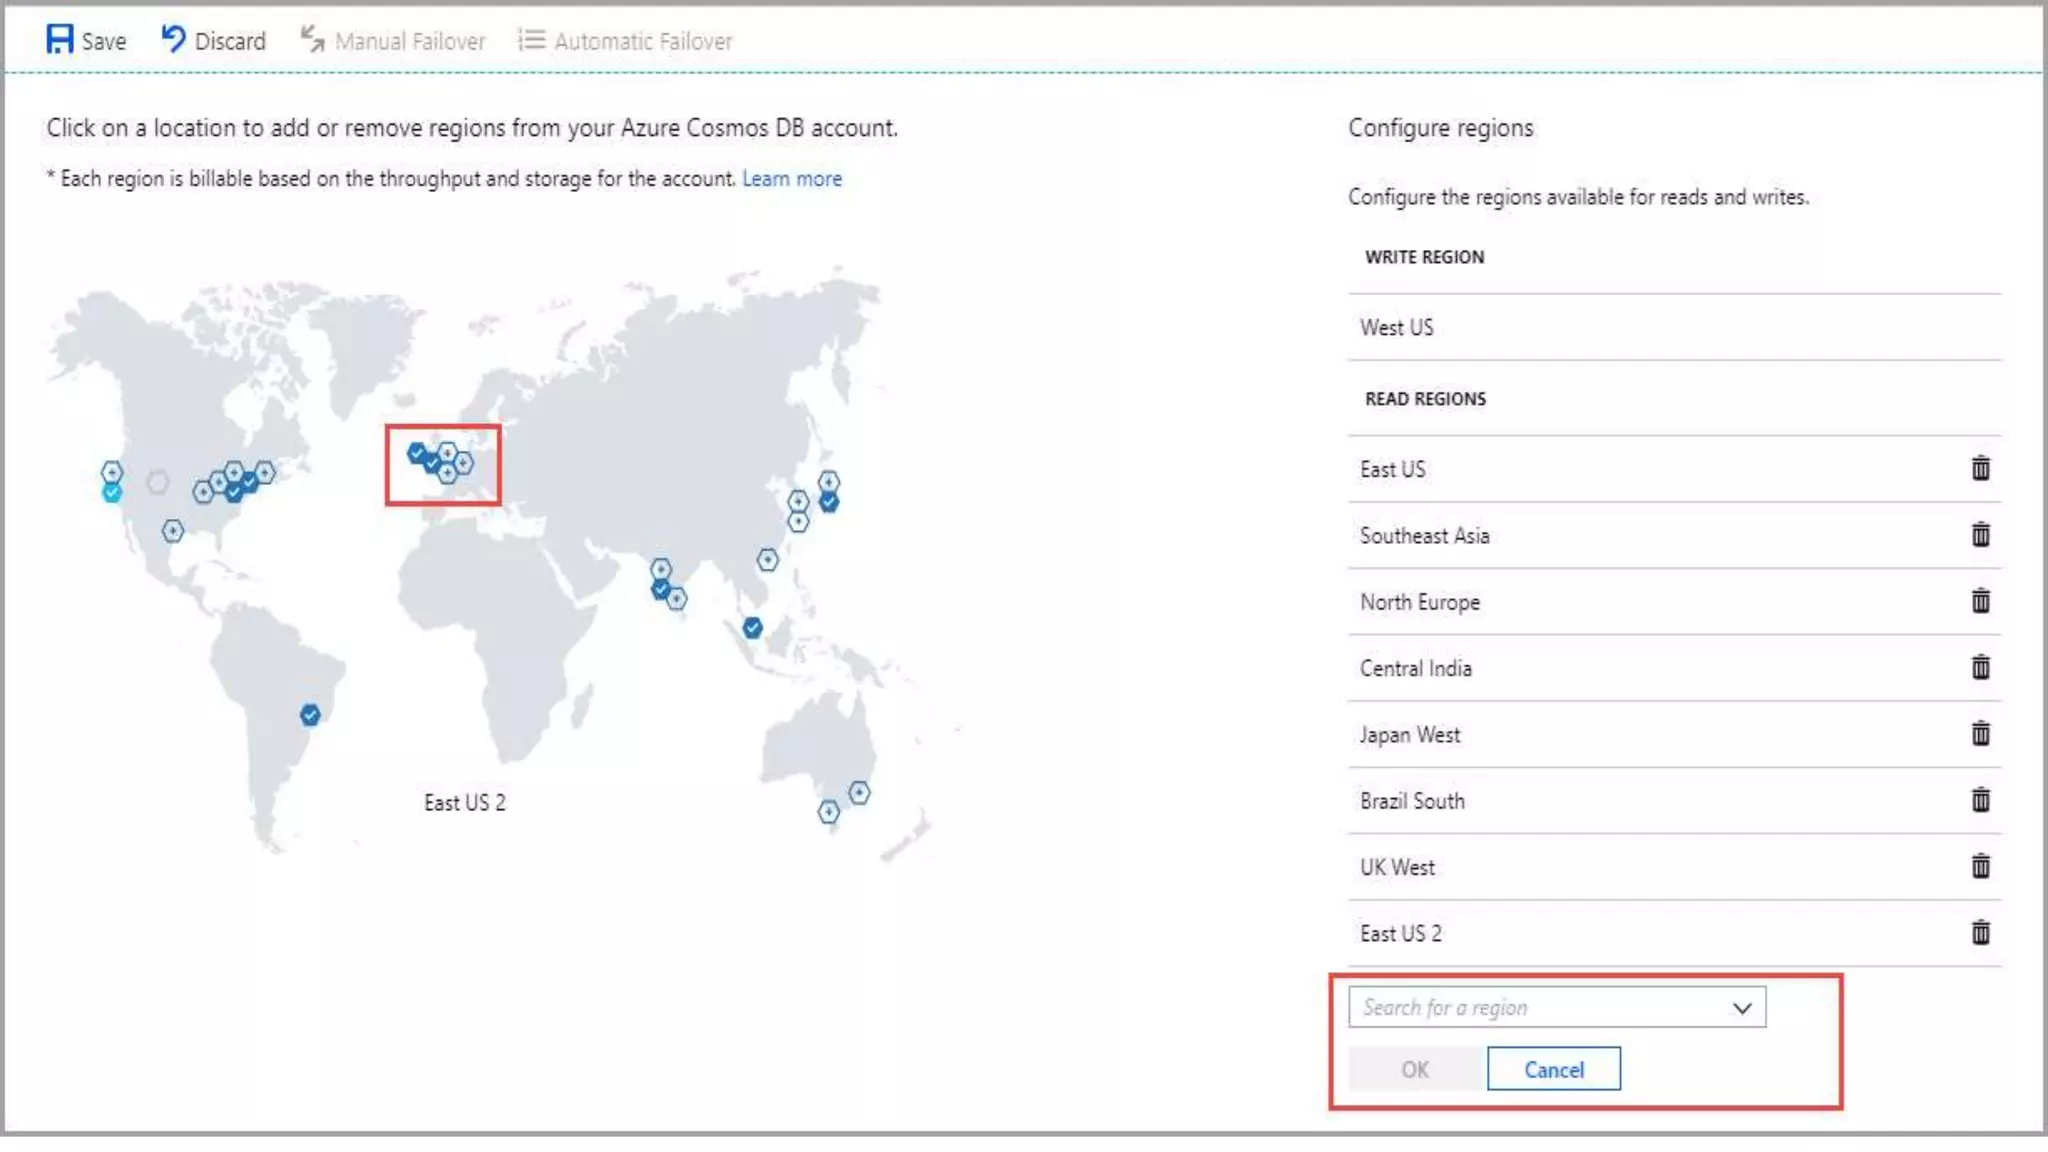Remove East US 2 with trash icon
The width and height of the screenshot is (2048, 1152).
pos(1980,933)
